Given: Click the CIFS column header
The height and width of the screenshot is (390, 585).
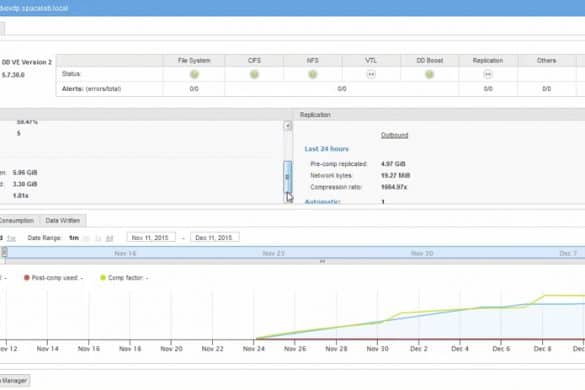Looking at the screenshot, I should tap(254, 60).
